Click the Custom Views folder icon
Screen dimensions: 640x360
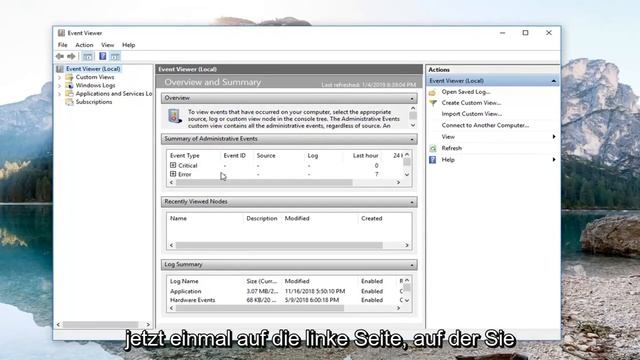click(x=69, y=77)
